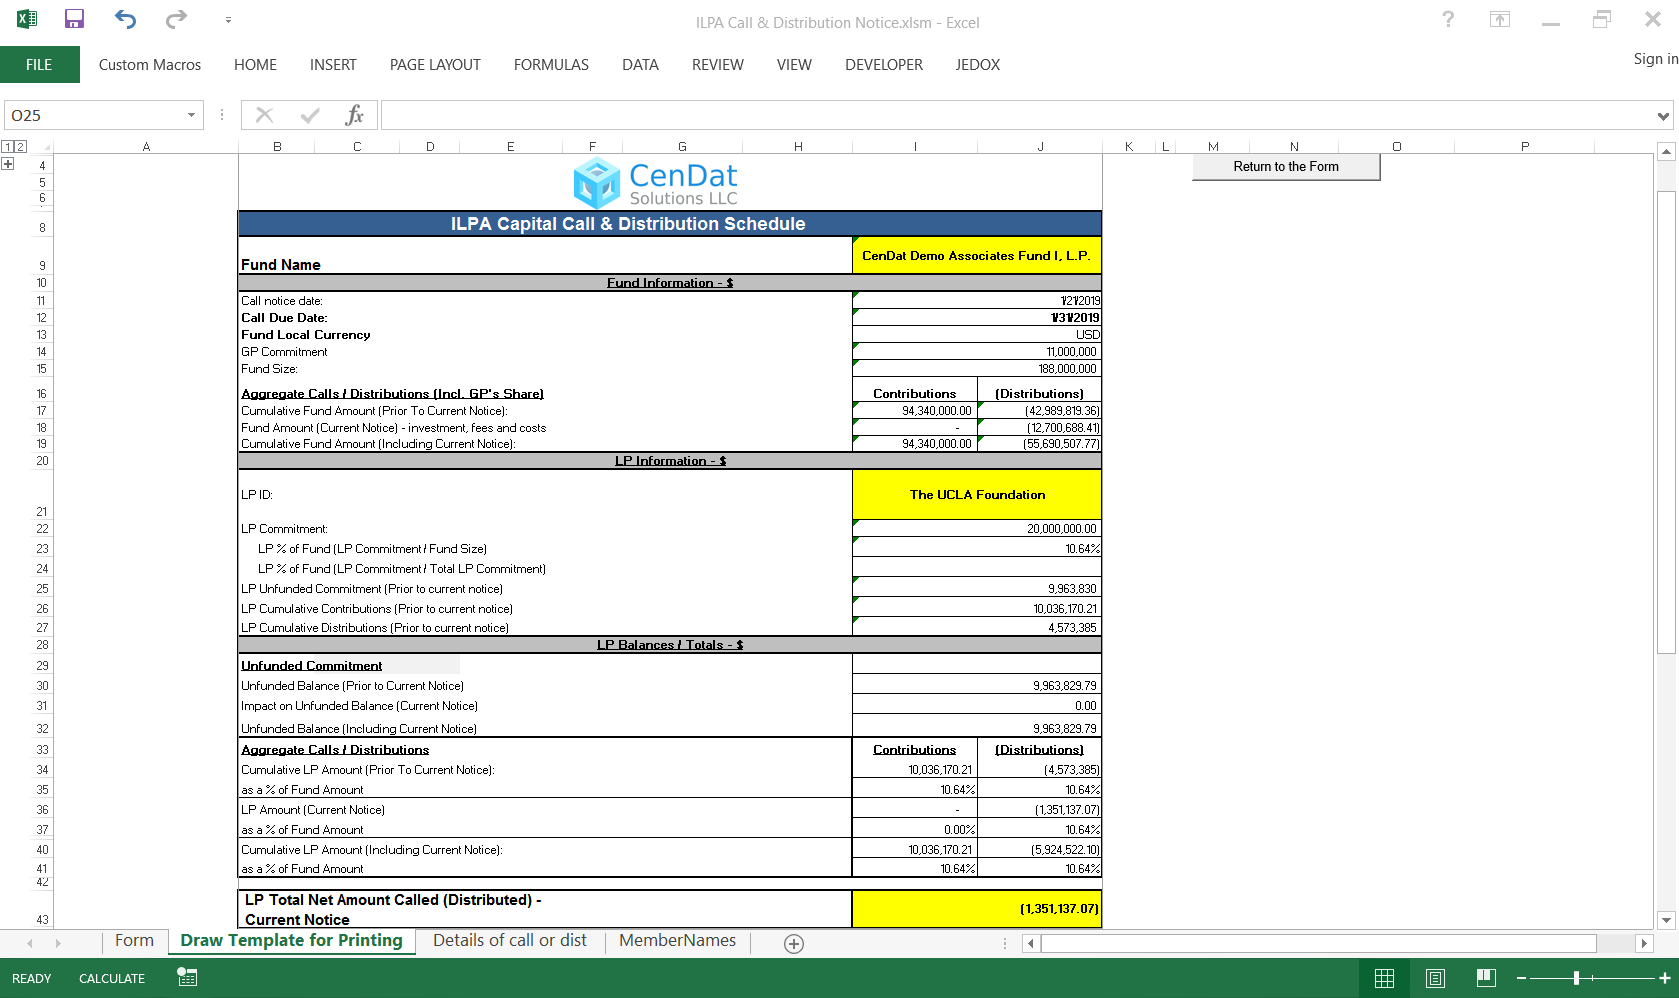This screenshot has width=1679, height=998.
Task: Click the zoom slider handle
Action: click(1576, 978)
